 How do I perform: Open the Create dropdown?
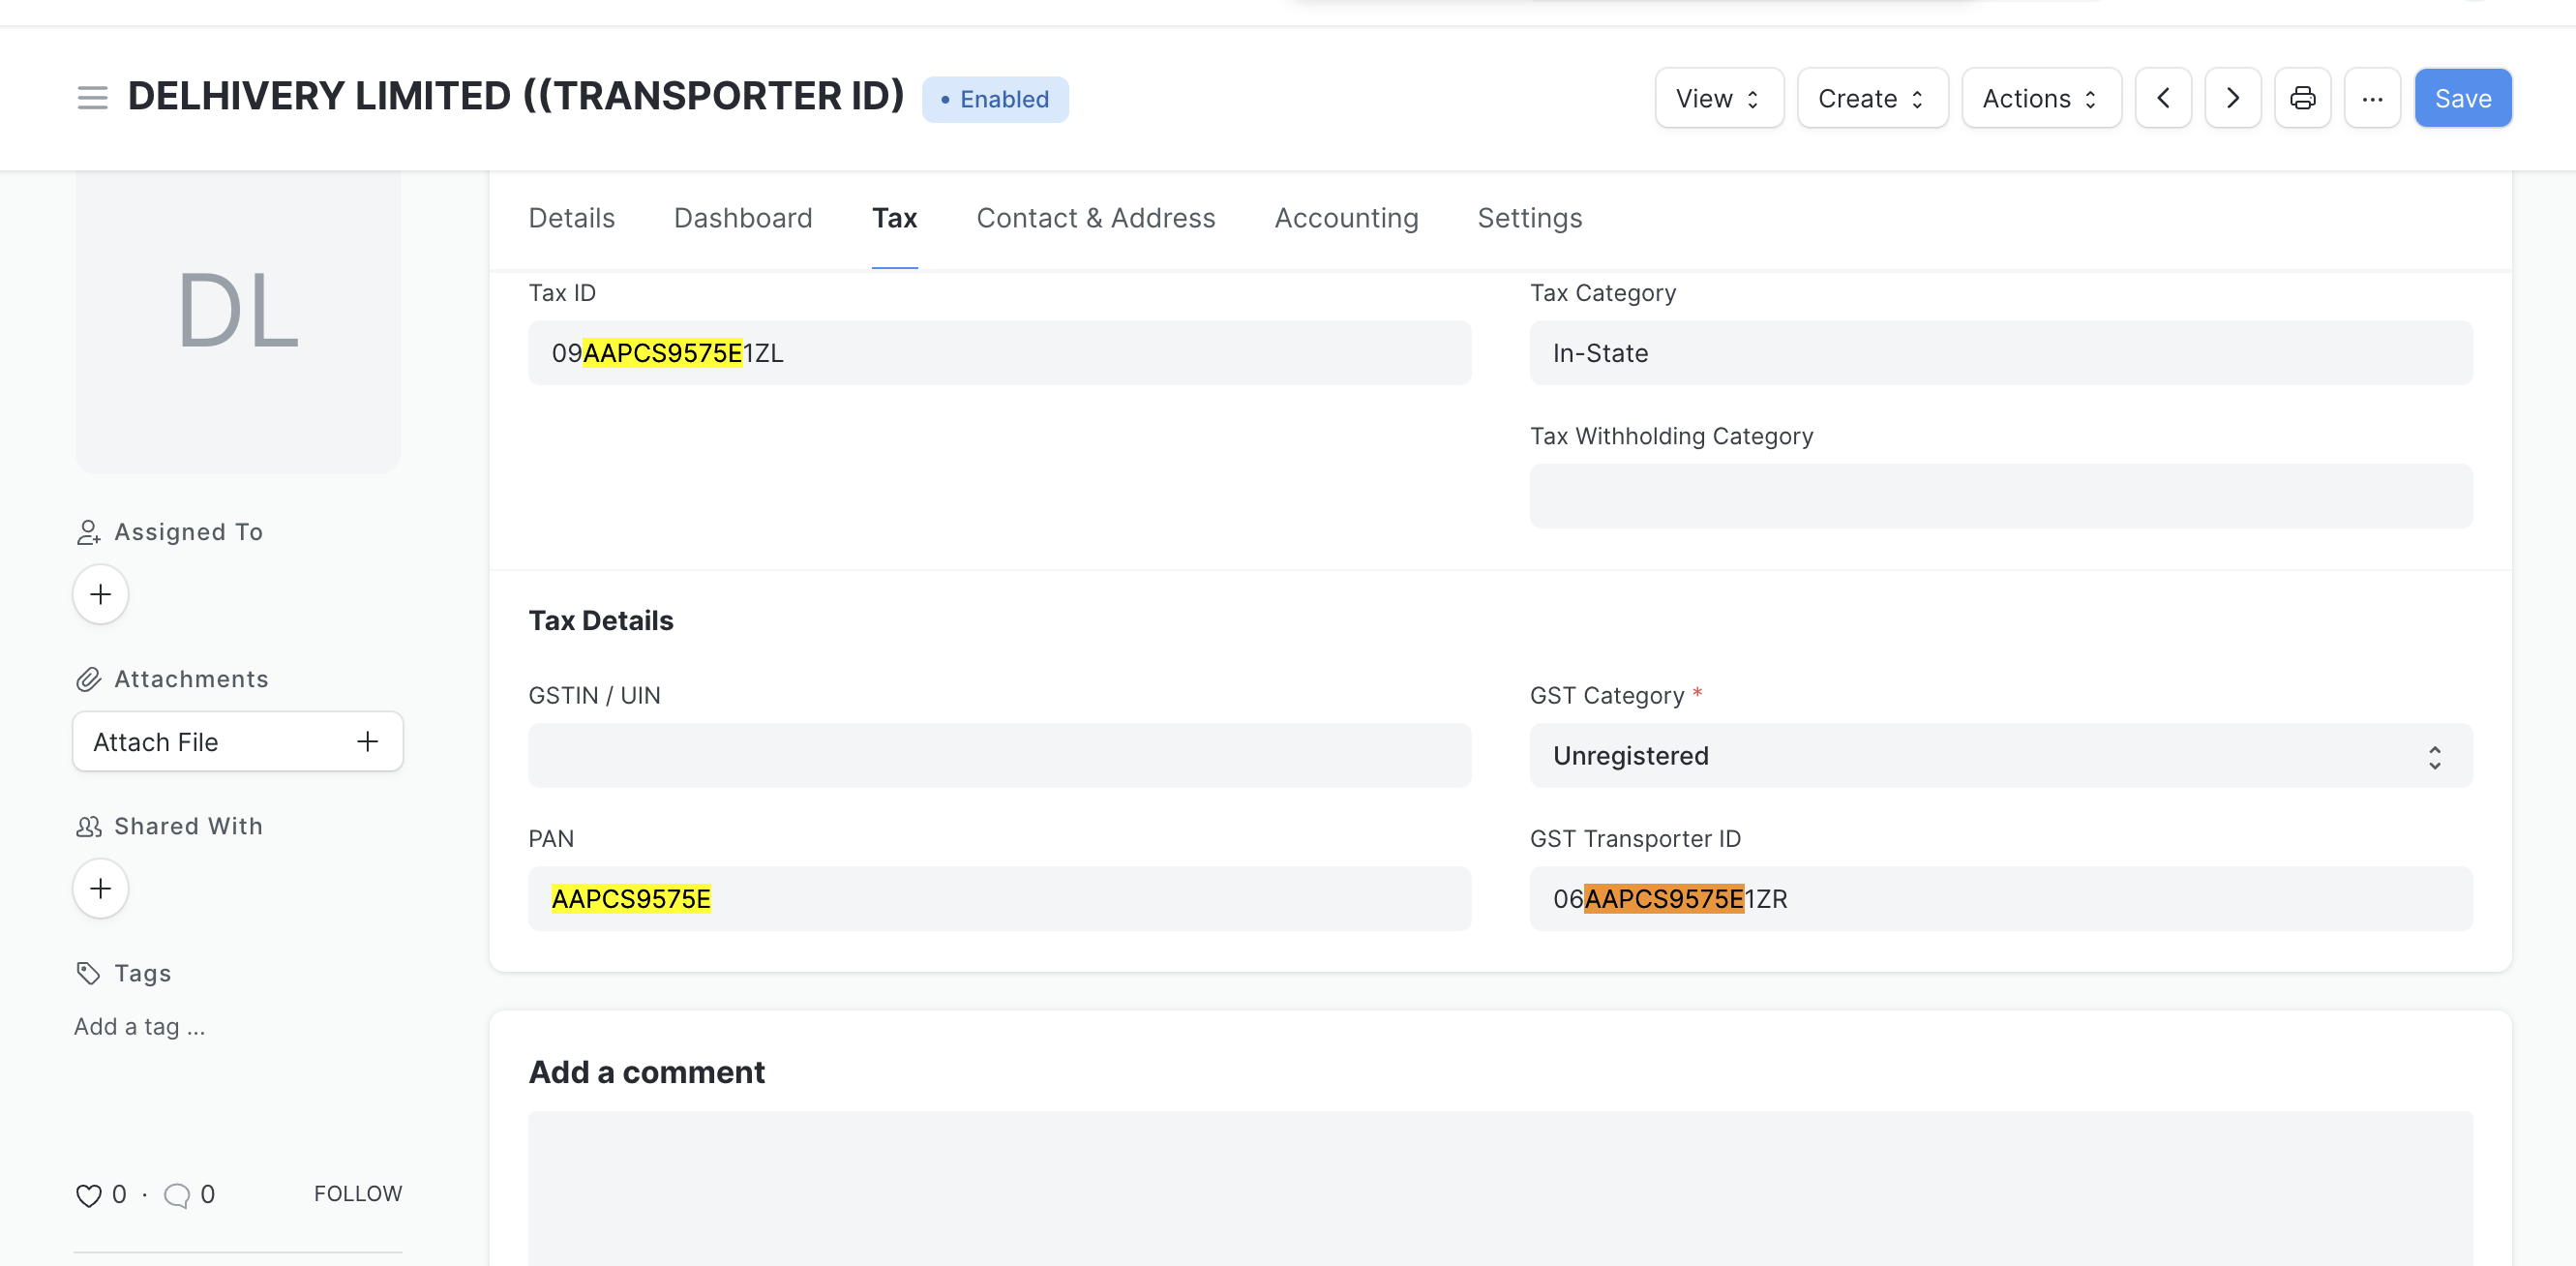pyautogui.click(x=1871, y=97)
